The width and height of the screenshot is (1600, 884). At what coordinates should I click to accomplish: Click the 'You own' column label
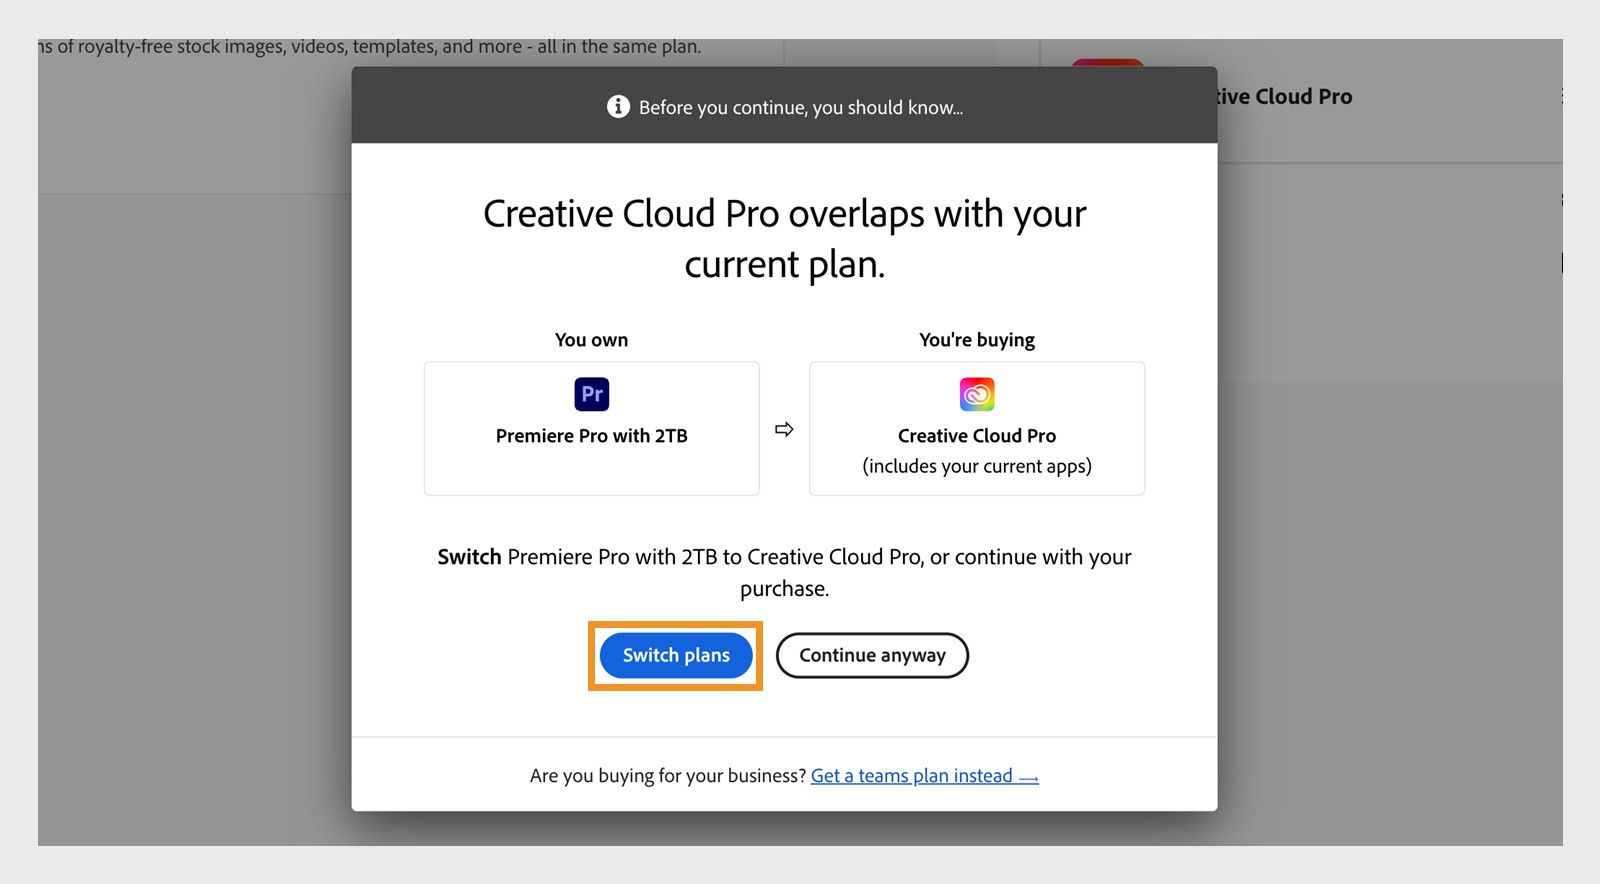click(x=592, y=340)
